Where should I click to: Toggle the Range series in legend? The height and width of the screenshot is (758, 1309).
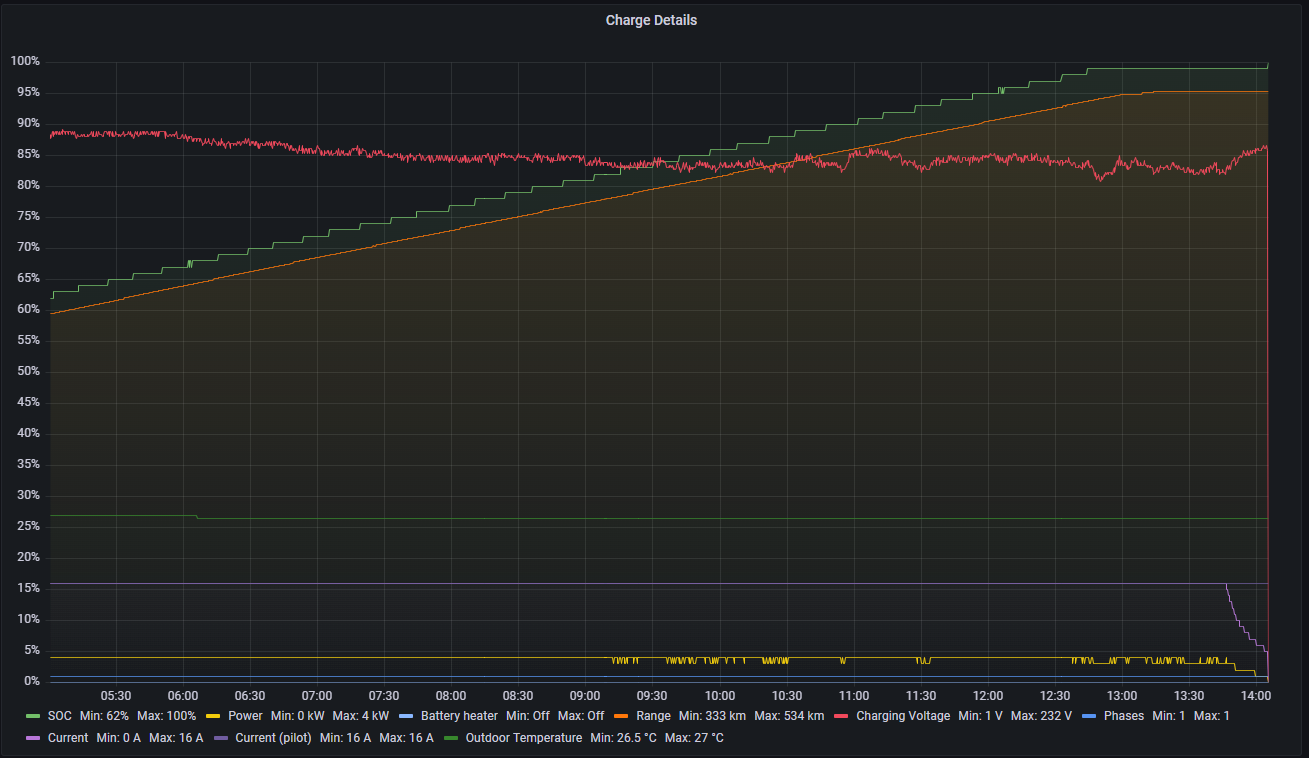(653, 716)
